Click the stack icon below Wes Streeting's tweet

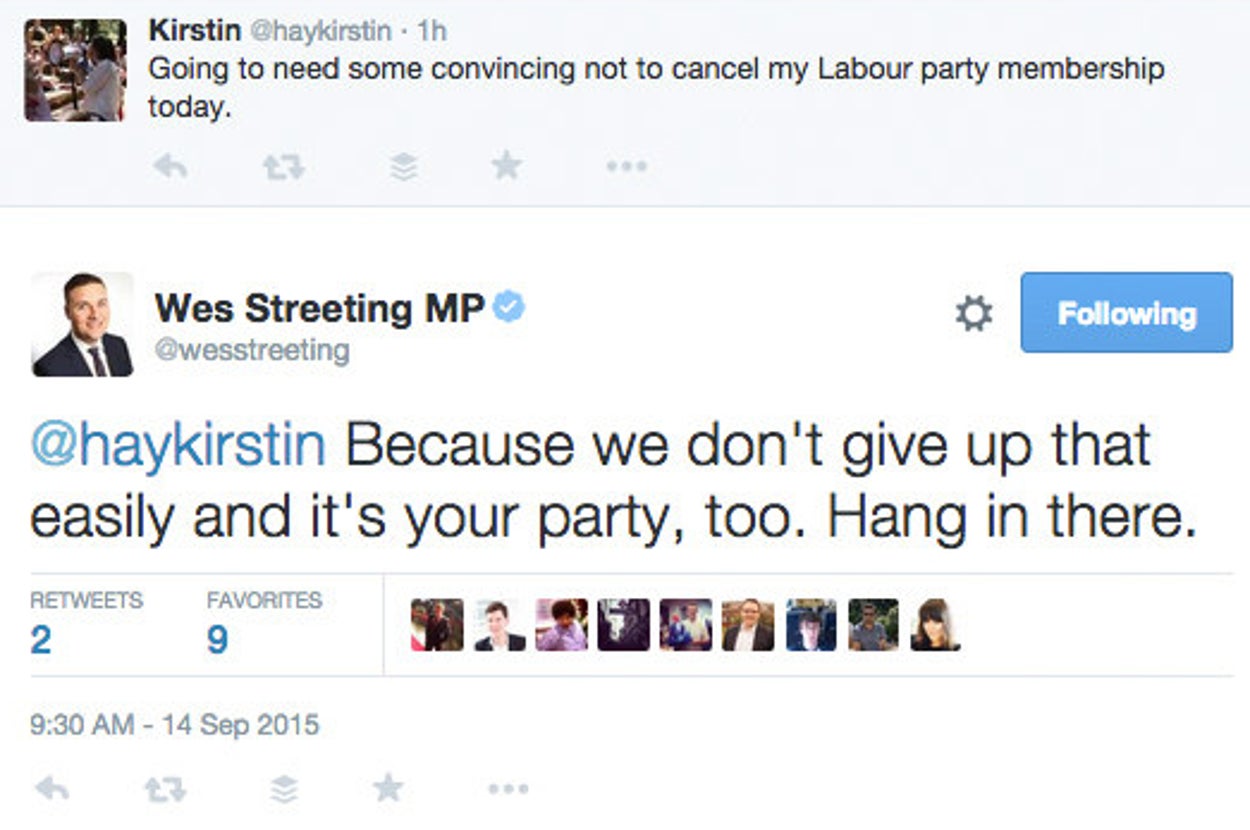(x=285, y=790)
